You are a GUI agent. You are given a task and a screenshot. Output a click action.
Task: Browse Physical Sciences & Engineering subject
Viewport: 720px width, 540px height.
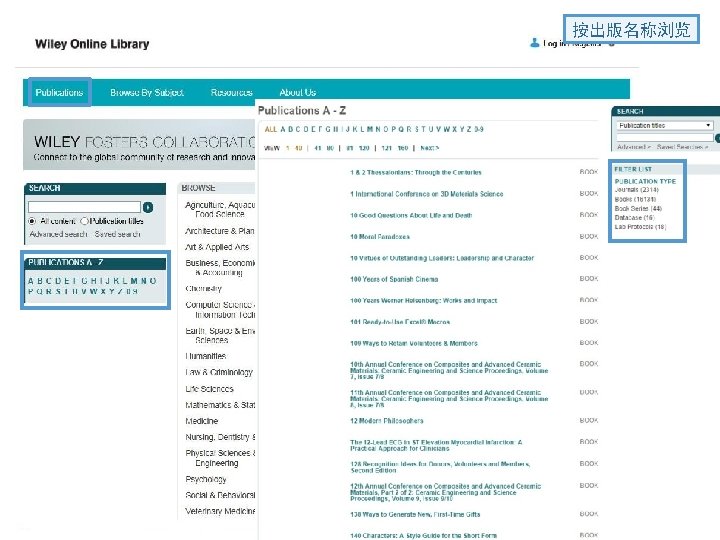point(220,458)
